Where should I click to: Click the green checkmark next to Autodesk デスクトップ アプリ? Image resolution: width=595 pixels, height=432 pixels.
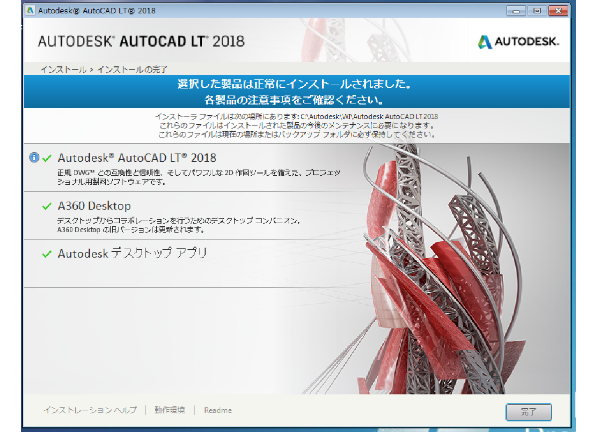coord(47,254)
